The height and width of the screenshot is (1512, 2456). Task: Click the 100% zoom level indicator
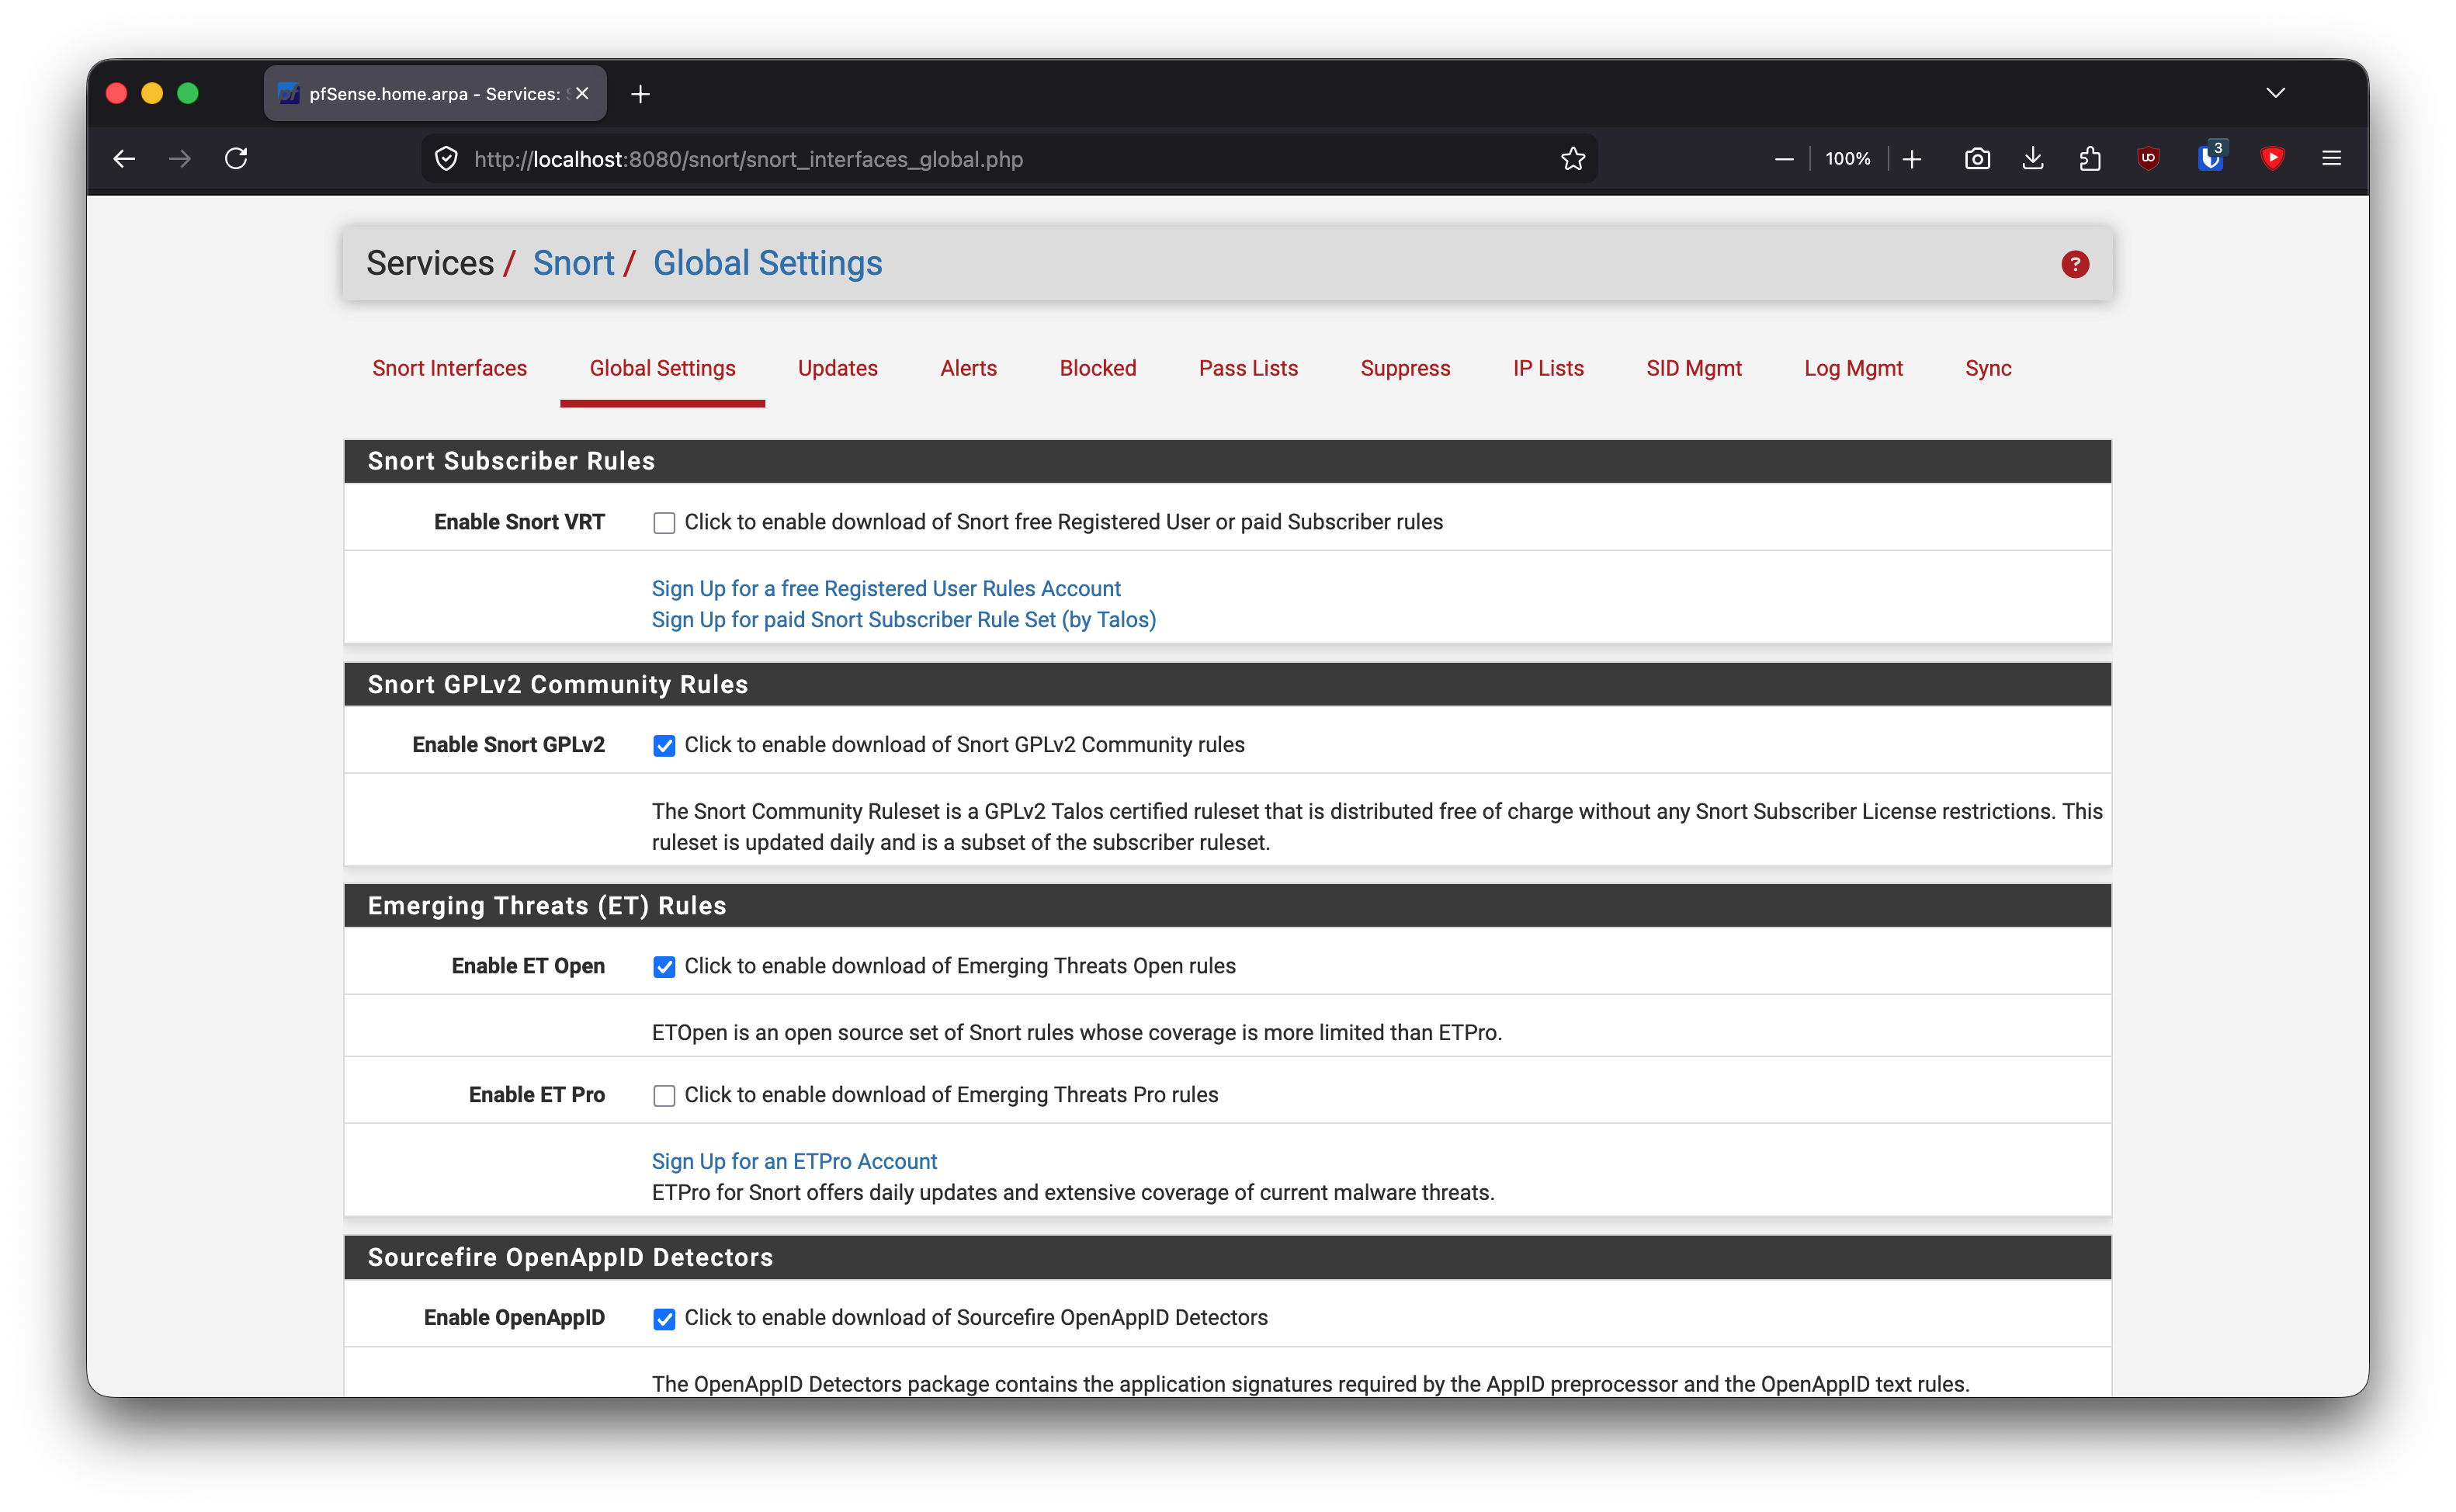point(1847,159)
